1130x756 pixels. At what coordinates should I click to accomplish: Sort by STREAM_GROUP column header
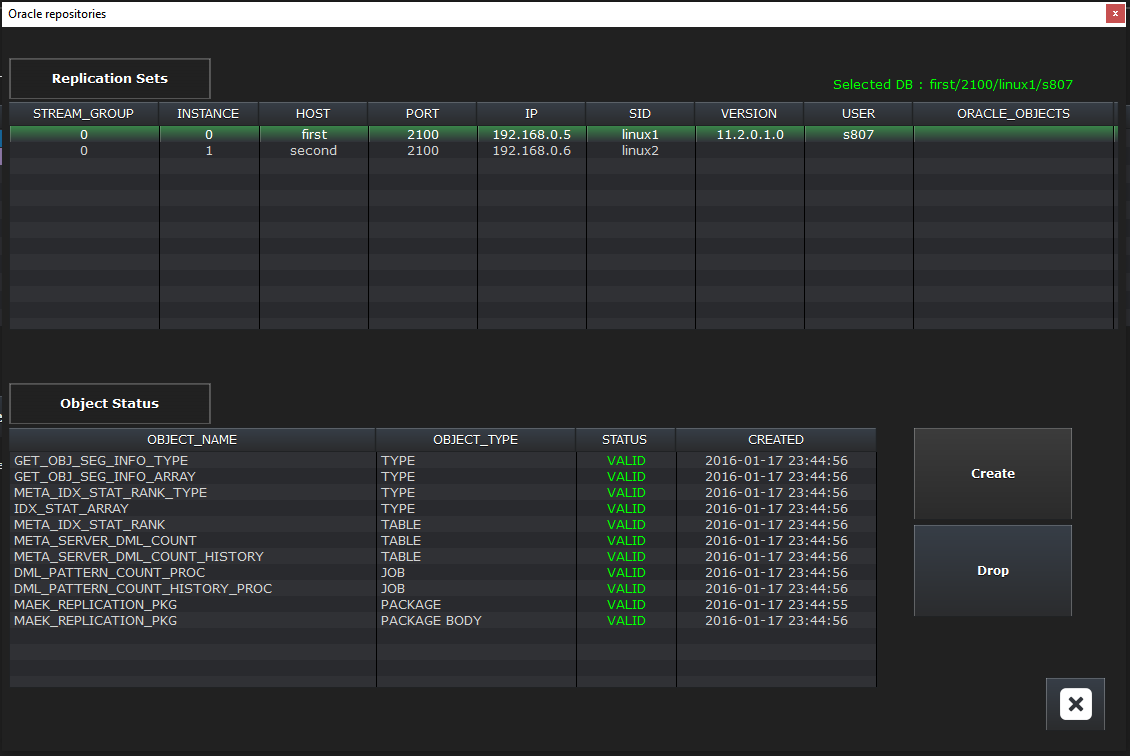click(84, 114)
